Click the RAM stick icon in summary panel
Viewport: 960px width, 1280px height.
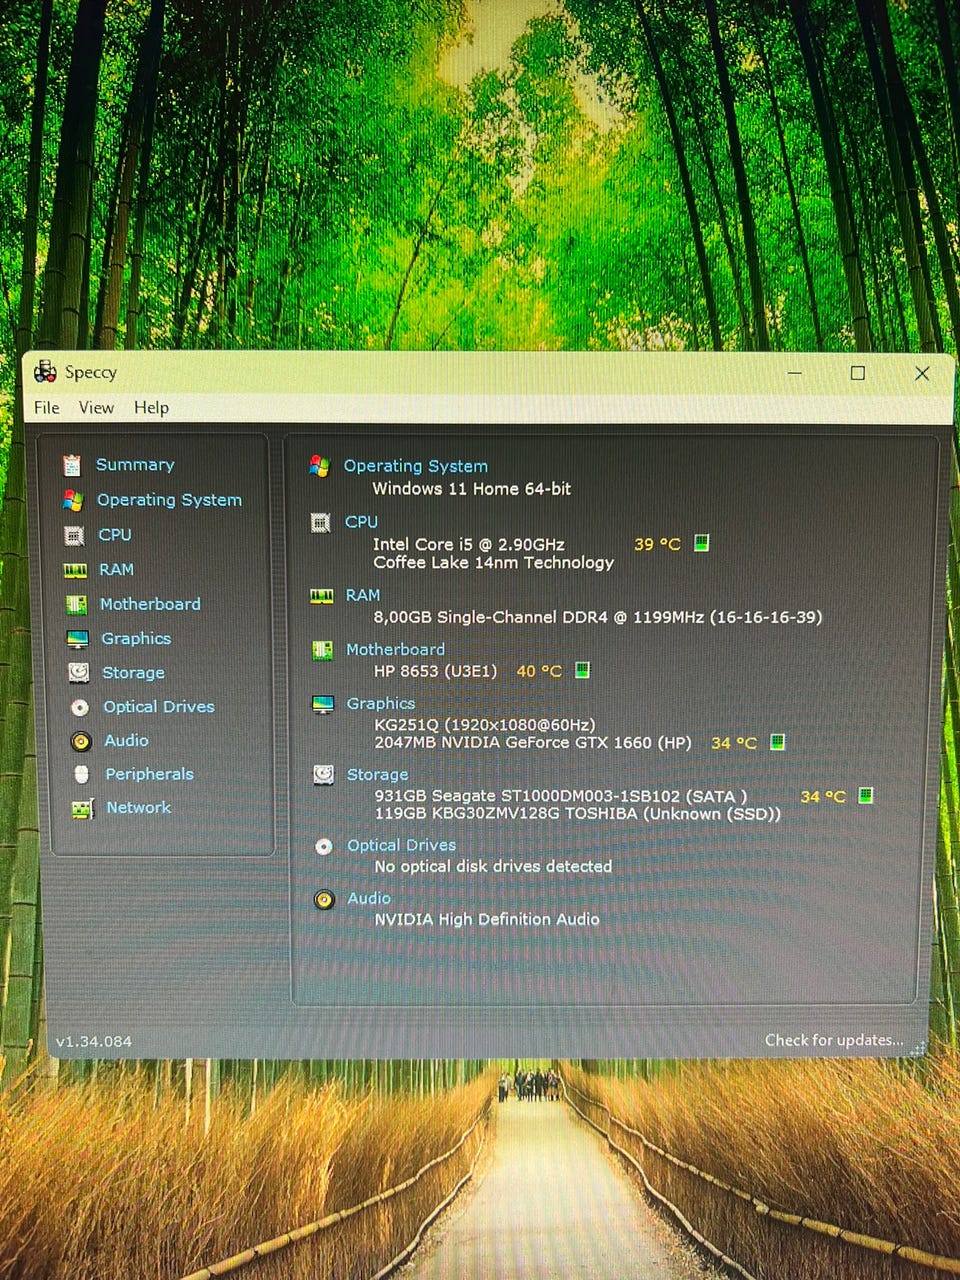click(x=321, y=596)
